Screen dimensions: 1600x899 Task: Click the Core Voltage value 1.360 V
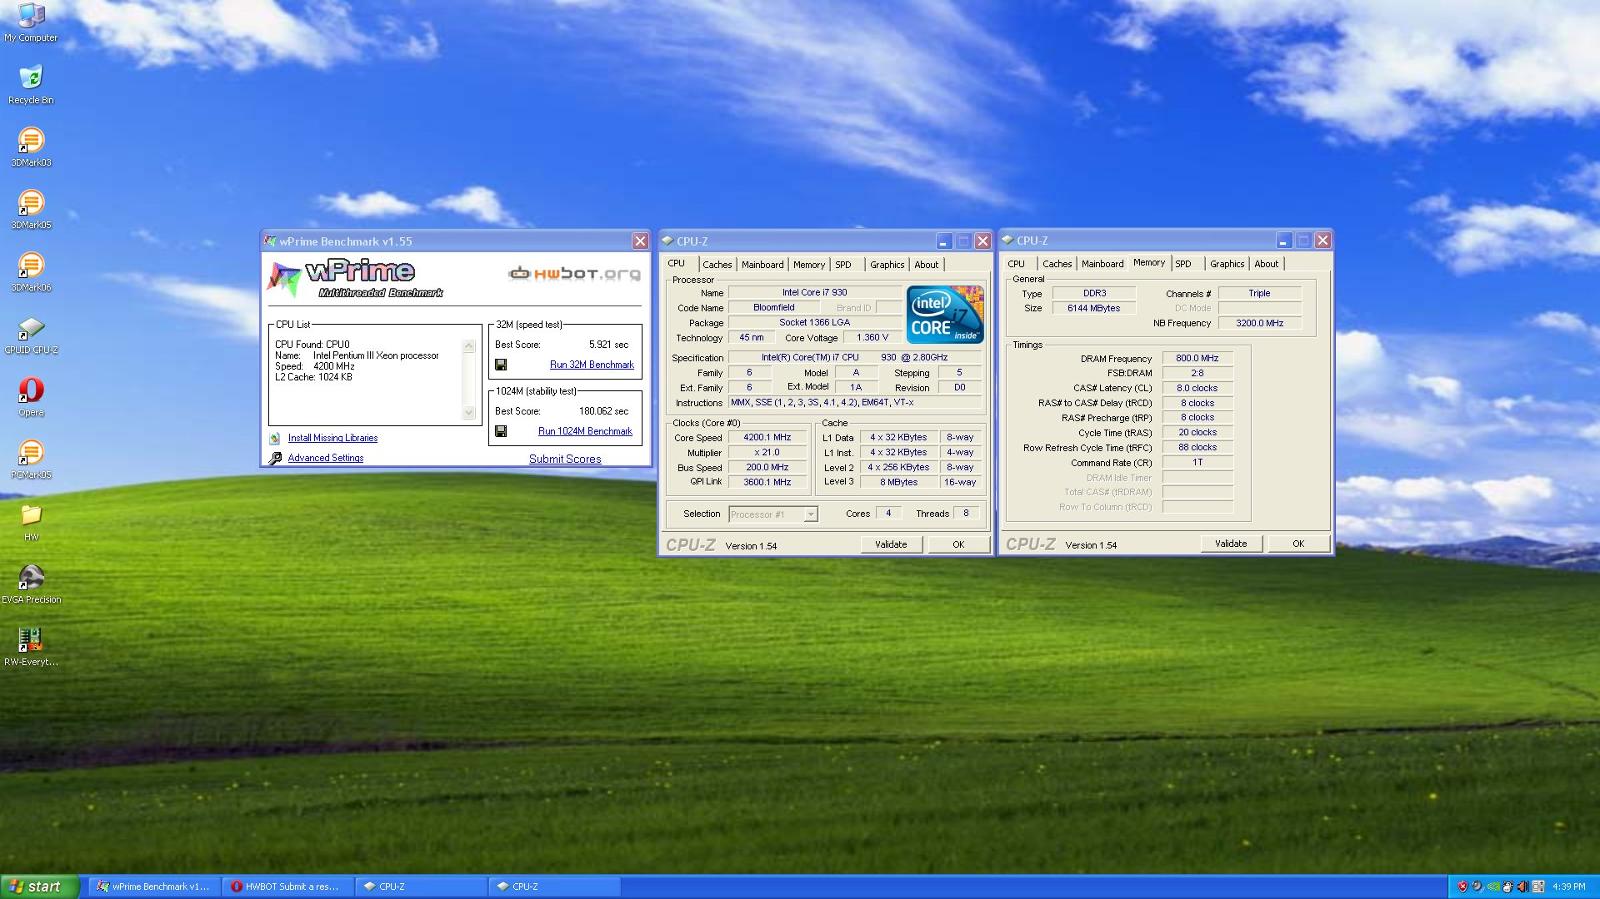[x=872, y=338]
